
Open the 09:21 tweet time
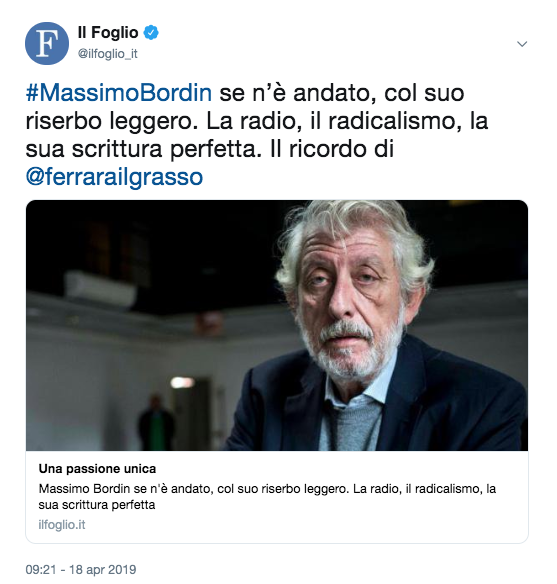click(x=40, y=569)
